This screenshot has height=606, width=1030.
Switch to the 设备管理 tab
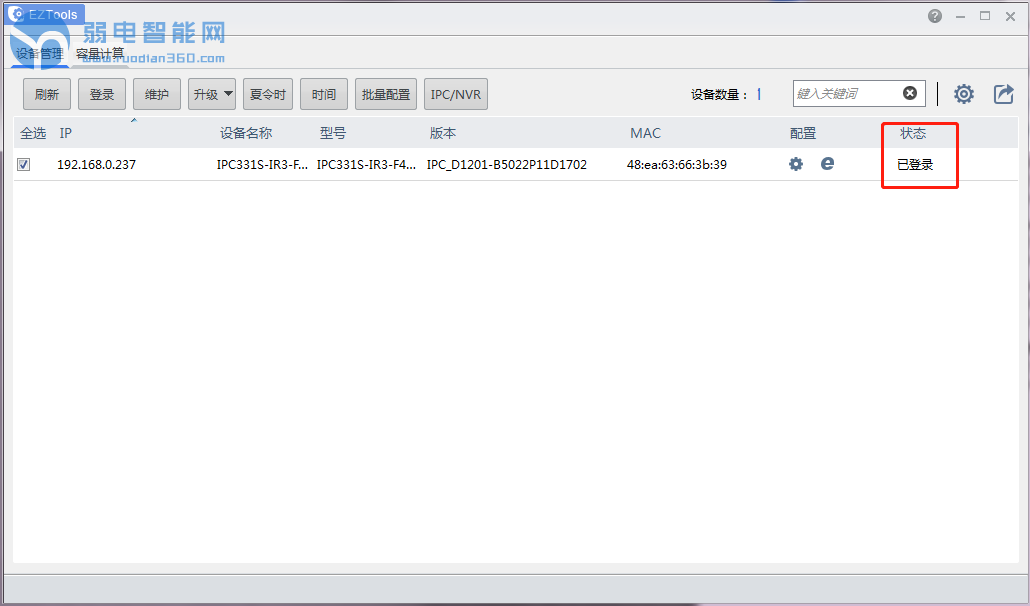pyautogui.click(x=39, y=53)
